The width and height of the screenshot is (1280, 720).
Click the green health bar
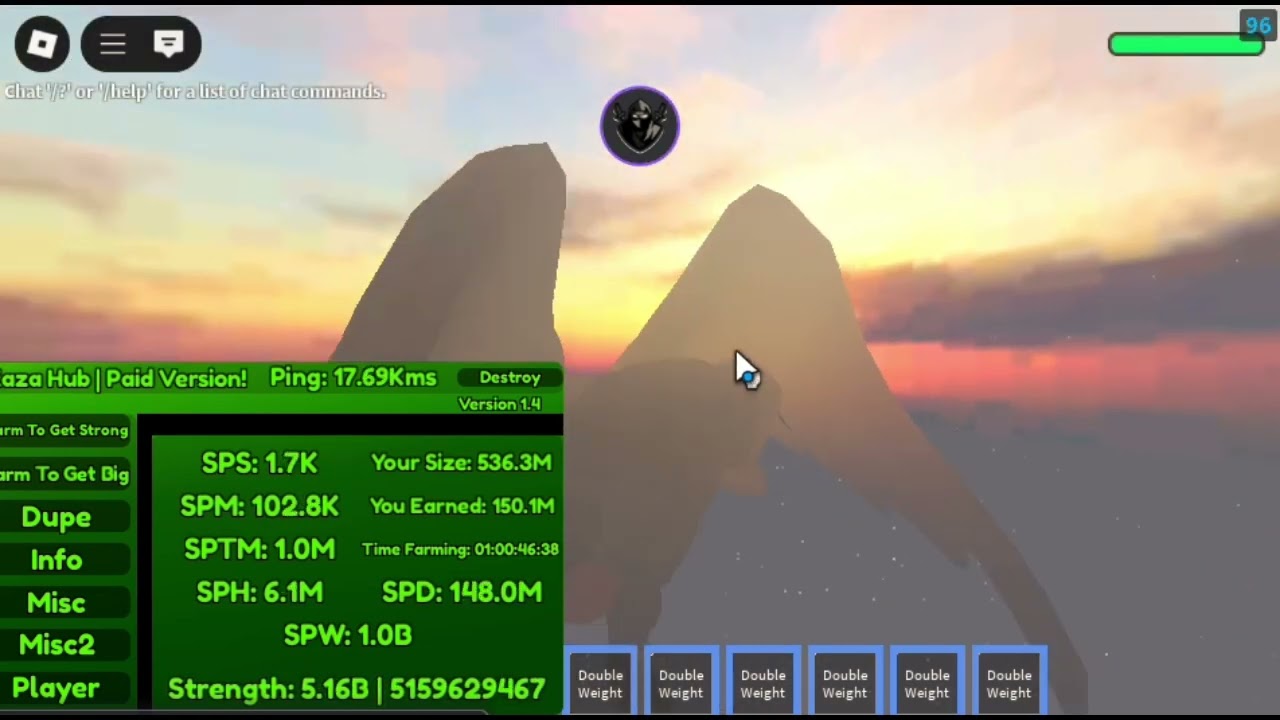[1186, 44]
